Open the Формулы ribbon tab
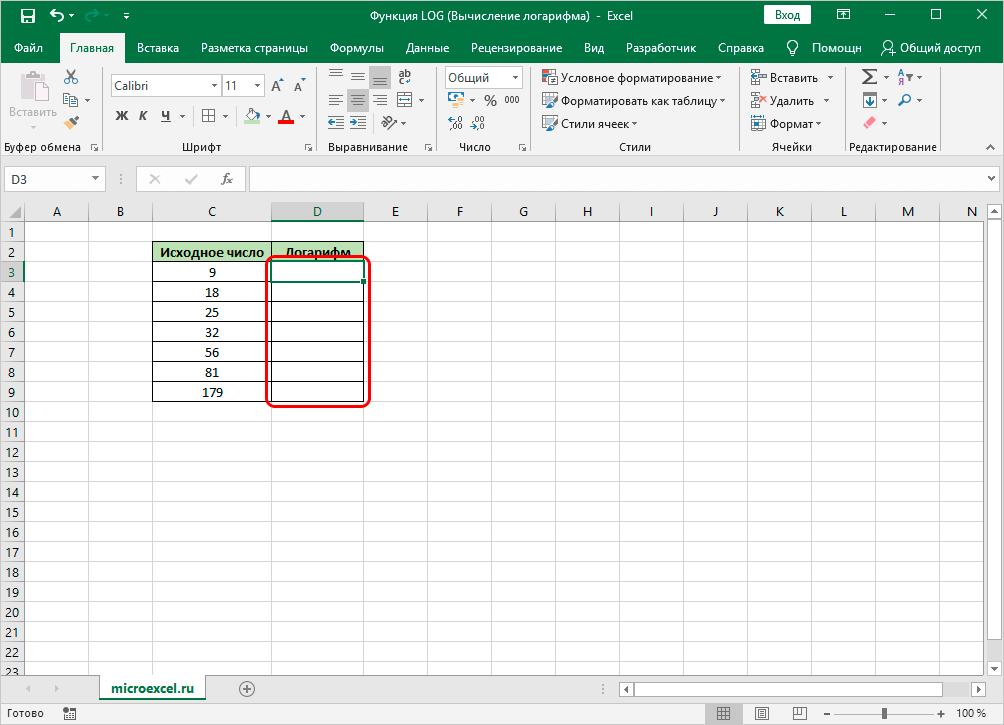This screenshot has width=1004, height=725. point(356,48)
